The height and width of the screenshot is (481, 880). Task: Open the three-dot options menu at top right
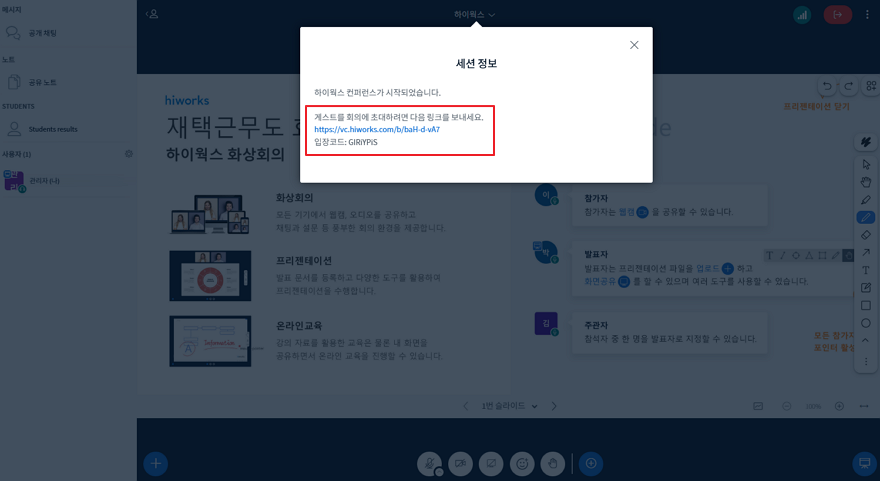point(867,14)
